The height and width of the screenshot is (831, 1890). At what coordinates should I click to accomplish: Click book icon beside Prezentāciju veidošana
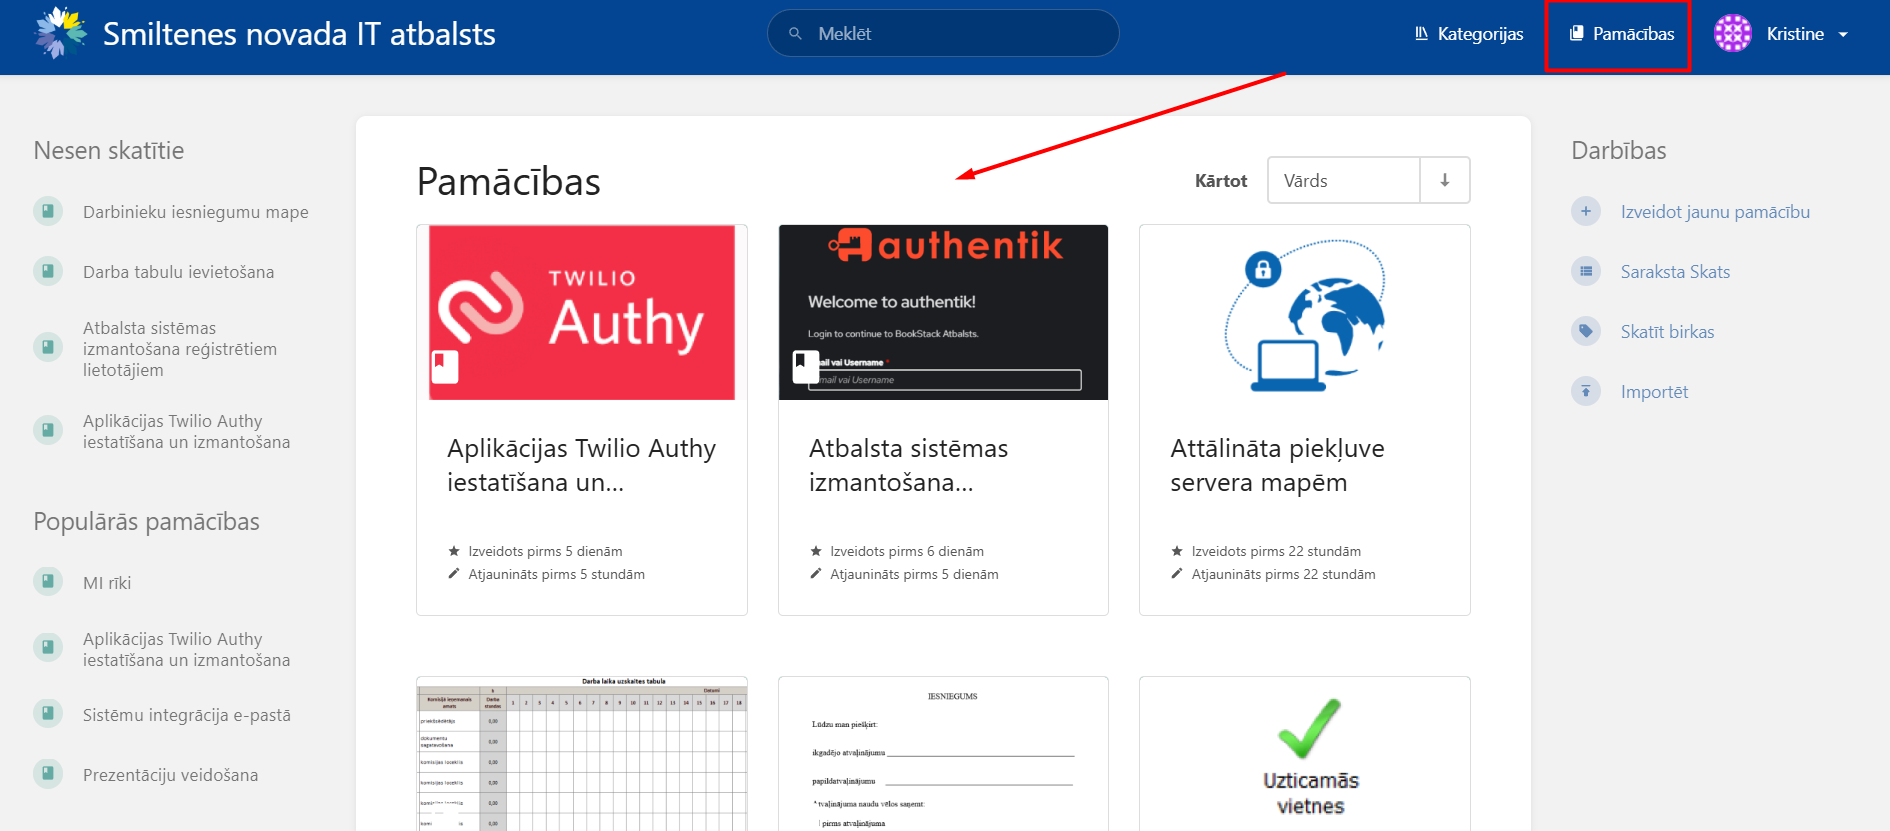point(48,773)
